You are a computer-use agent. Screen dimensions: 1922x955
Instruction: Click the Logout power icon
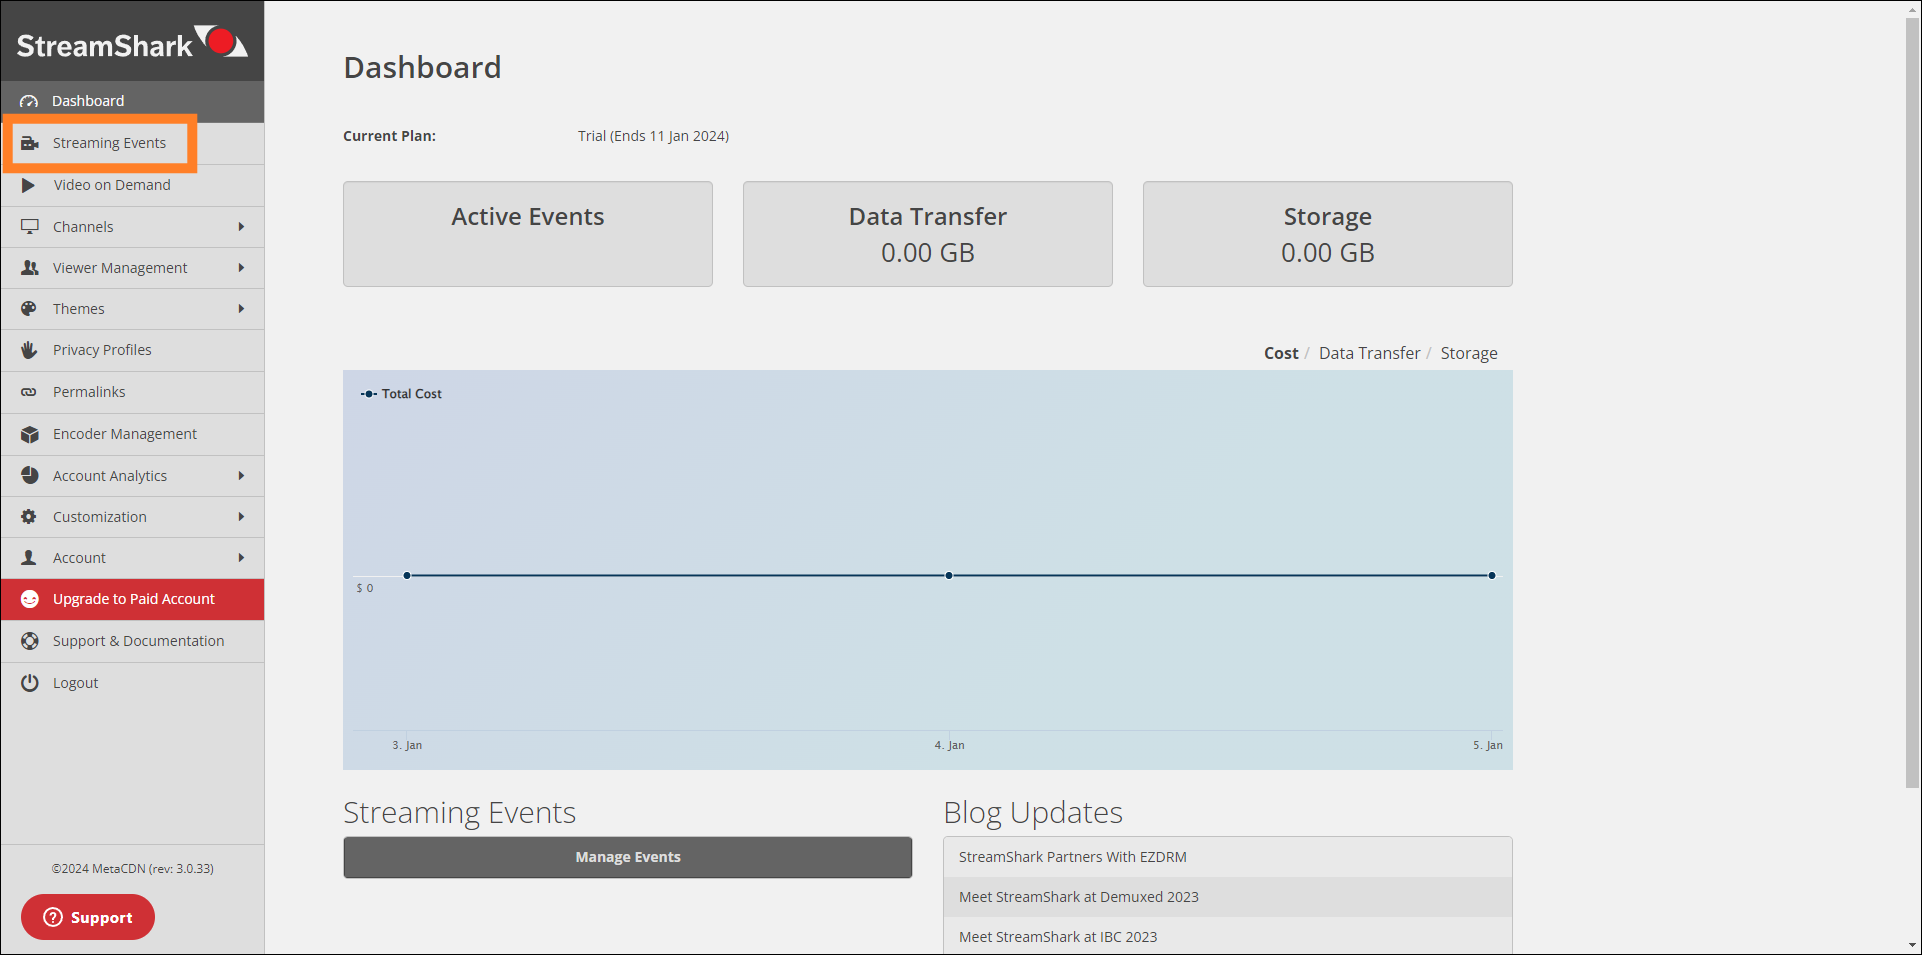click(x=29, y=683)
